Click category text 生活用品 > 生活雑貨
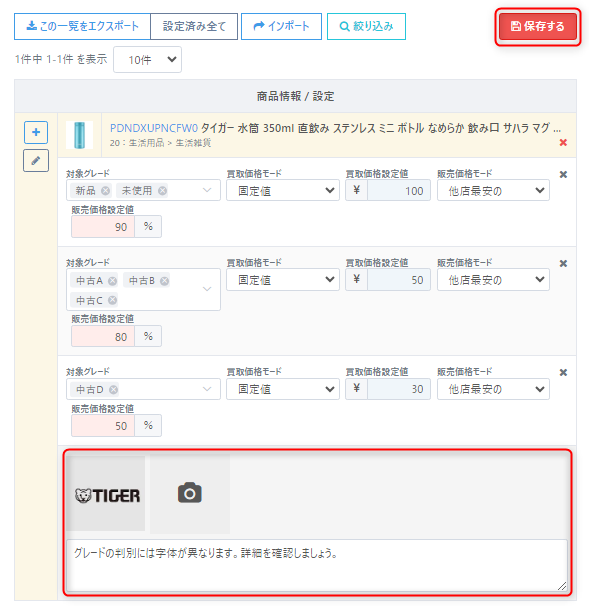The height and width of the screenshot is (606, 589). [170, 143]
